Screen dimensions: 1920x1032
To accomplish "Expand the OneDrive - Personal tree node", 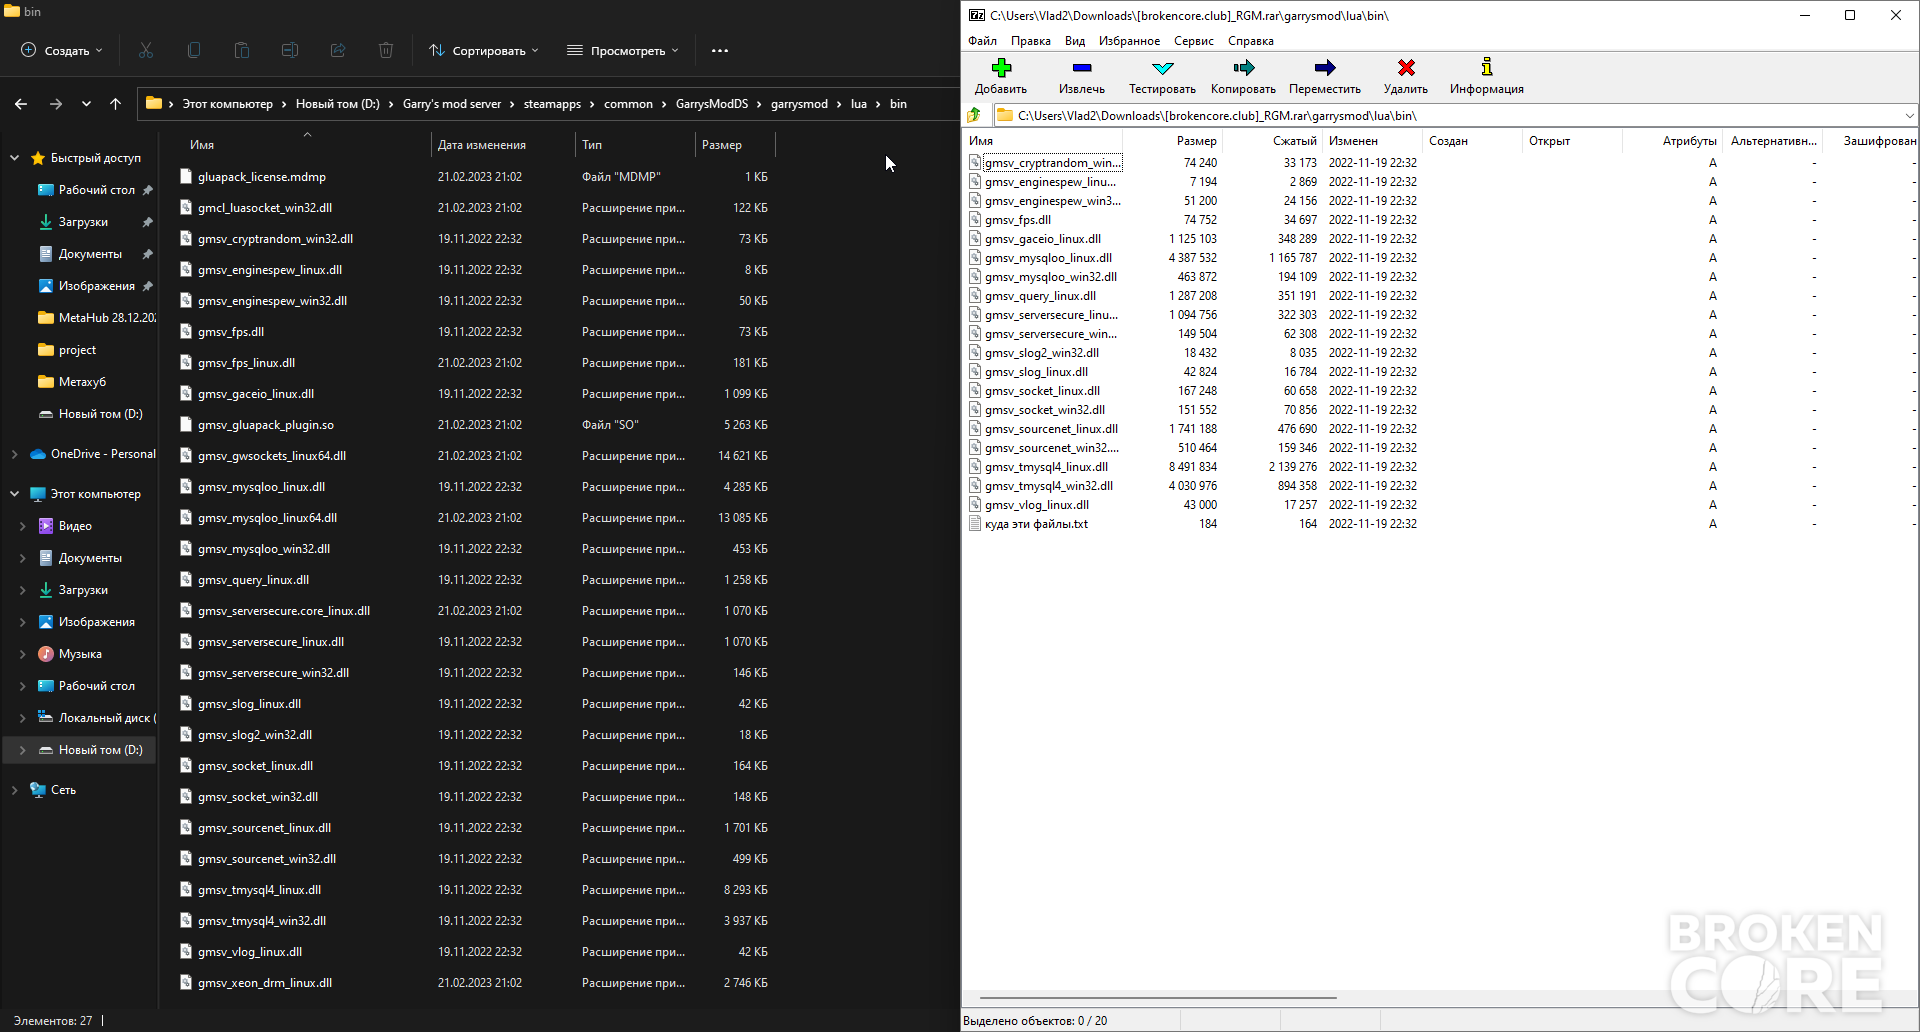I will [x=14, y=454].
